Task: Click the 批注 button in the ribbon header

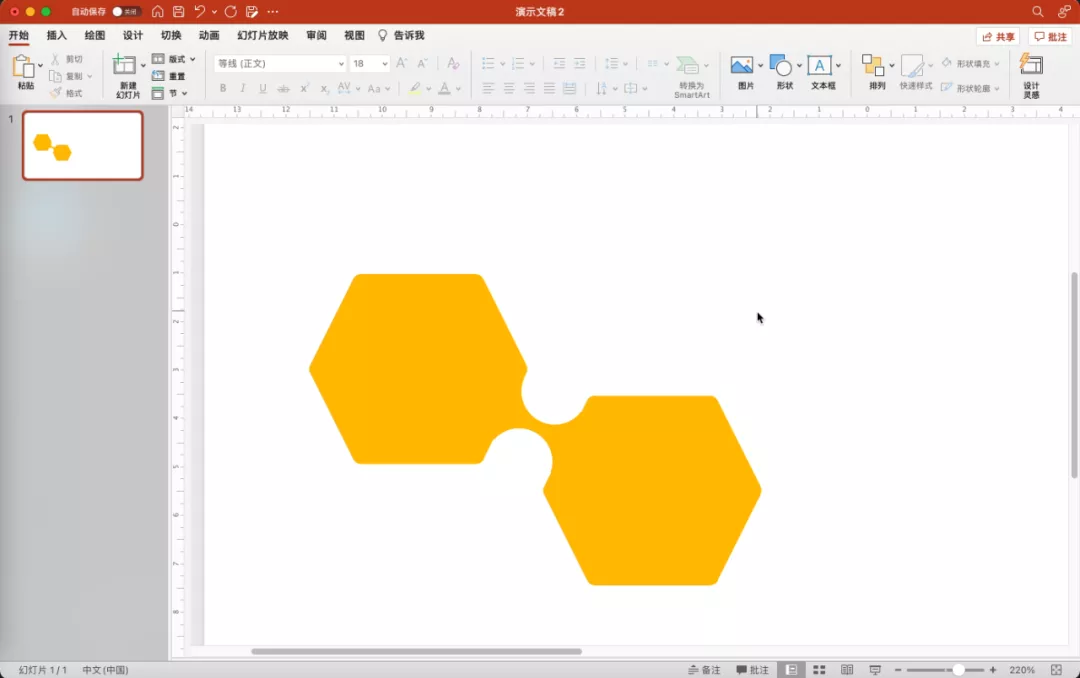Action: point(1050,37)
